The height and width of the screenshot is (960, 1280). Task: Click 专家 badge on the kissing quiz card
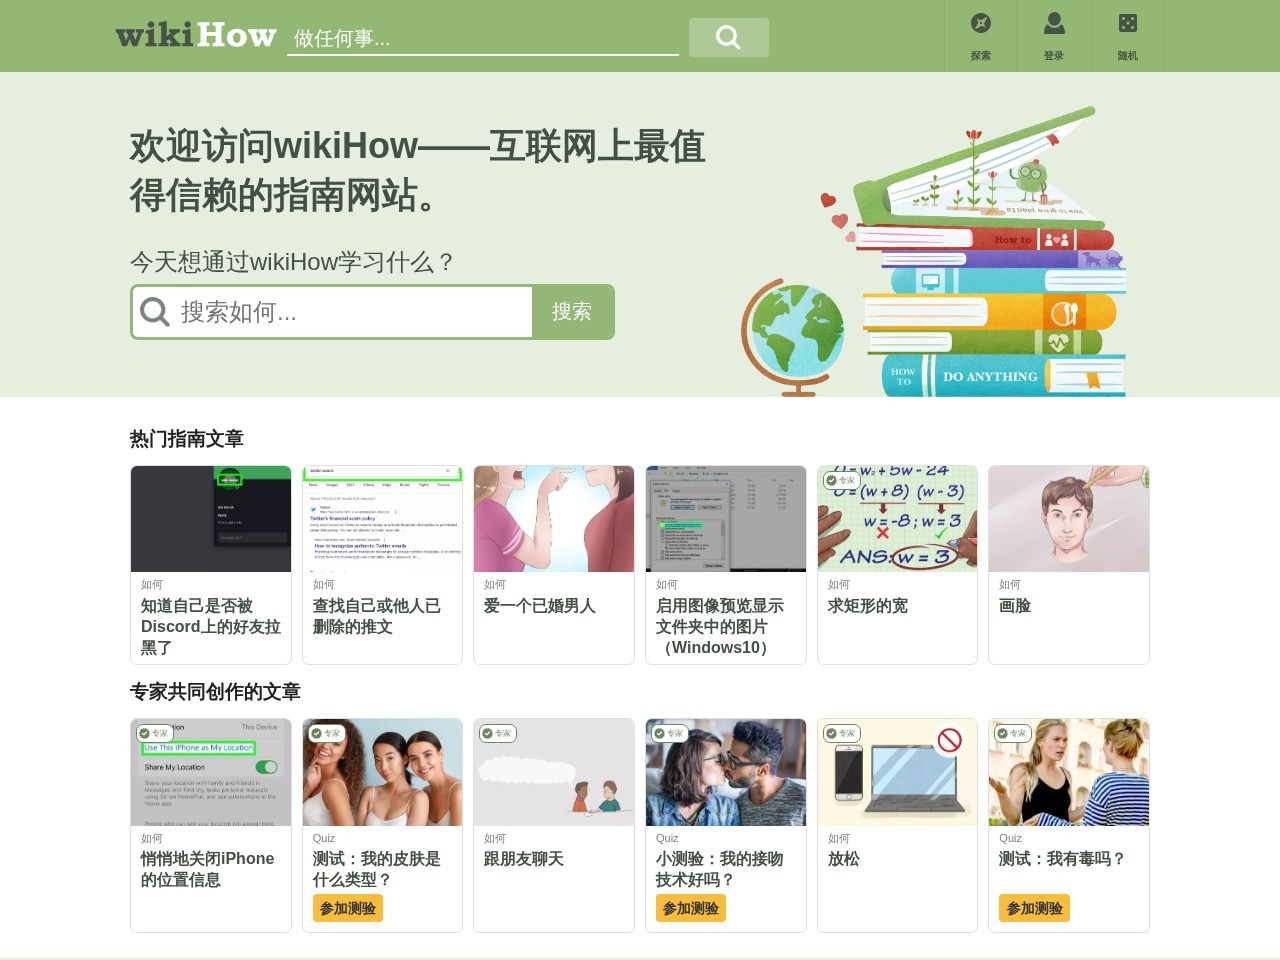pyautogui.click(x=670, y=733)
